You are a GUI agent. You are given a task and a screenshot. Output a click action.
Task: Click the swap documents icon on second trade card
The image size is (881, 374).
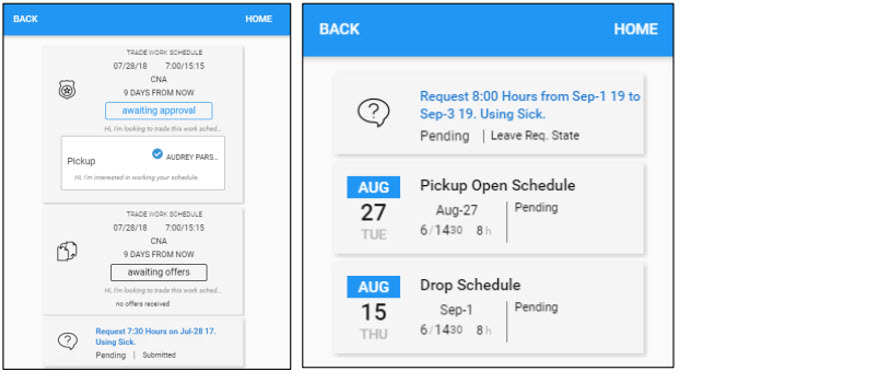(67, 251)
